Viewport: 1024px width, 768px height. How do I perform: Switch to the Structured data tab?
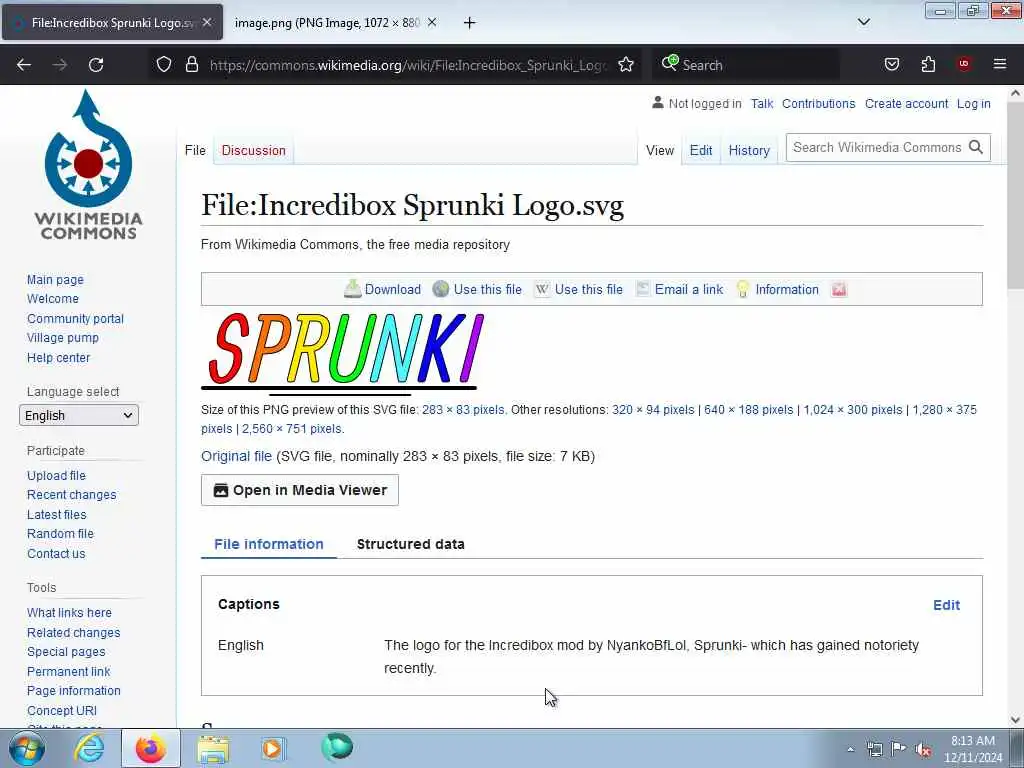click(411, 544)
